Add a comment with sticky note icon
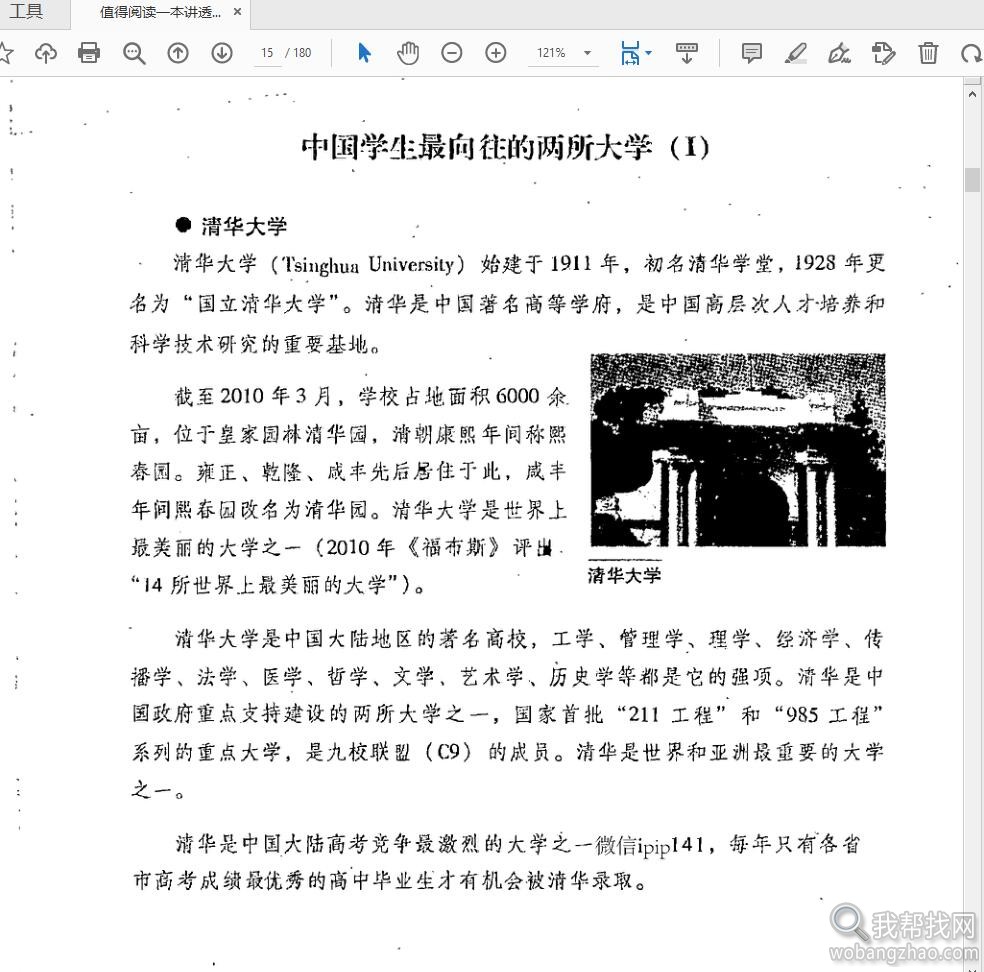Viewport: 984px width, 972px height. (752, 53)
